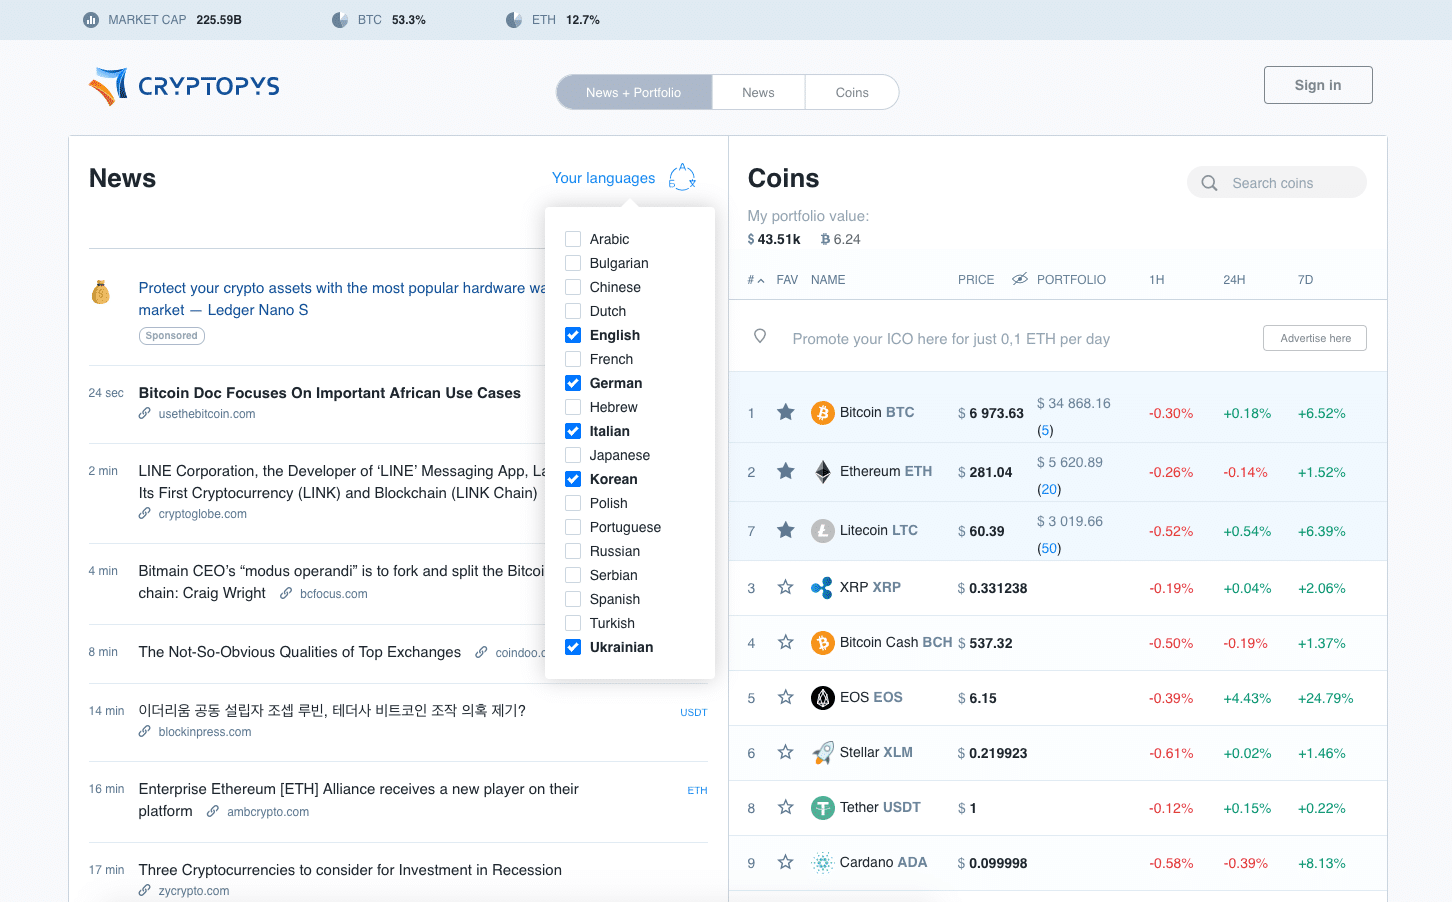
Task: Click the ETH dominance pie icon
Action: pos(514,20)
